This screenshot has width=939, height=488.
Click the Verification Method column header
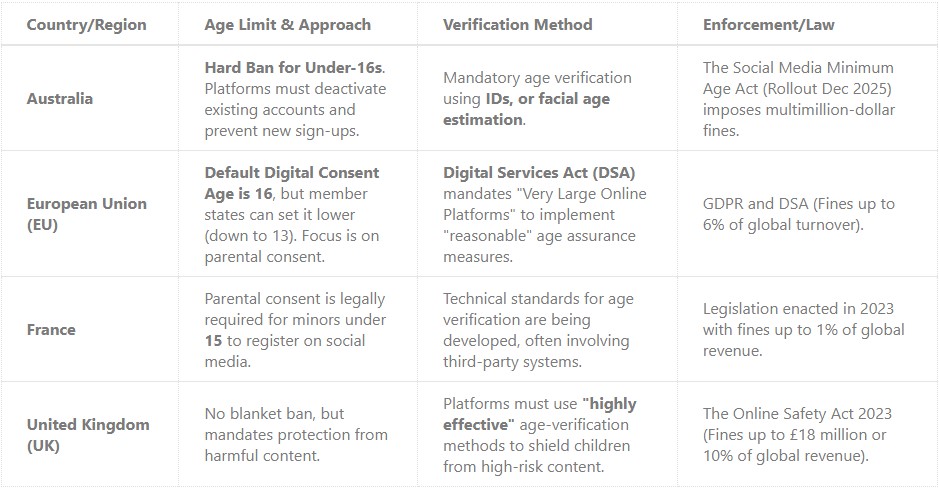click(x=517, y=24)
